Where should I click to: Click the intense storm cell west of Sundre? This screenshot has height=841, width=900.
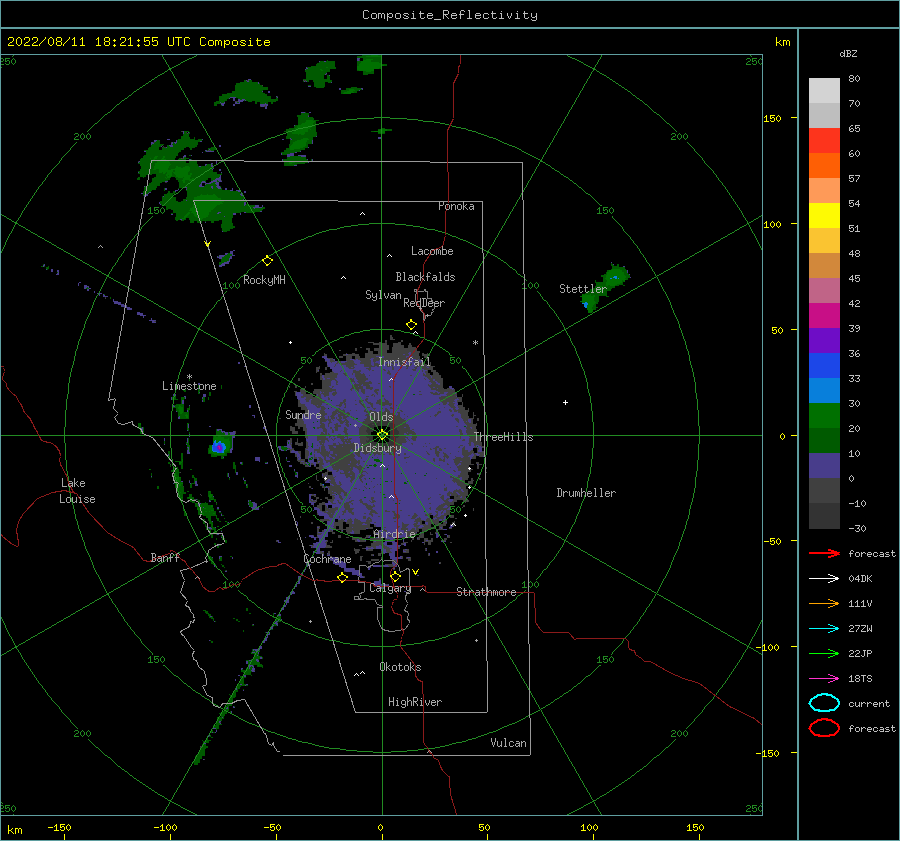pyautogui.click(x=219, y=446)
